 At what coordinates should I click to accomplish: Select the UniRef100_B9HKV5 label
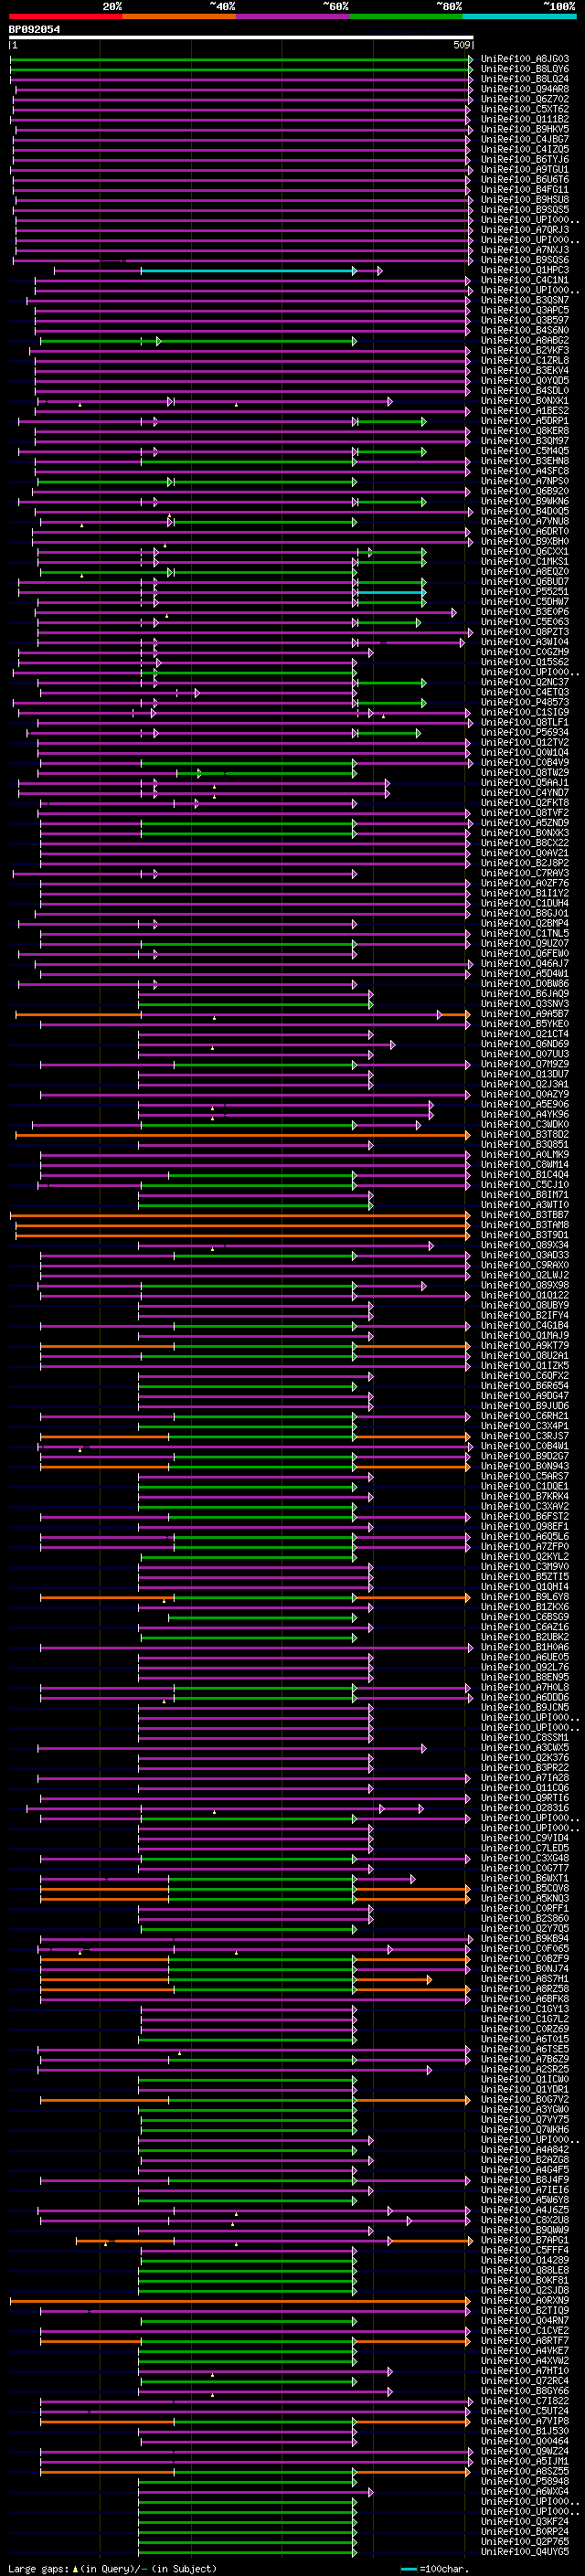pyautogui.click(x=524, y=129)
